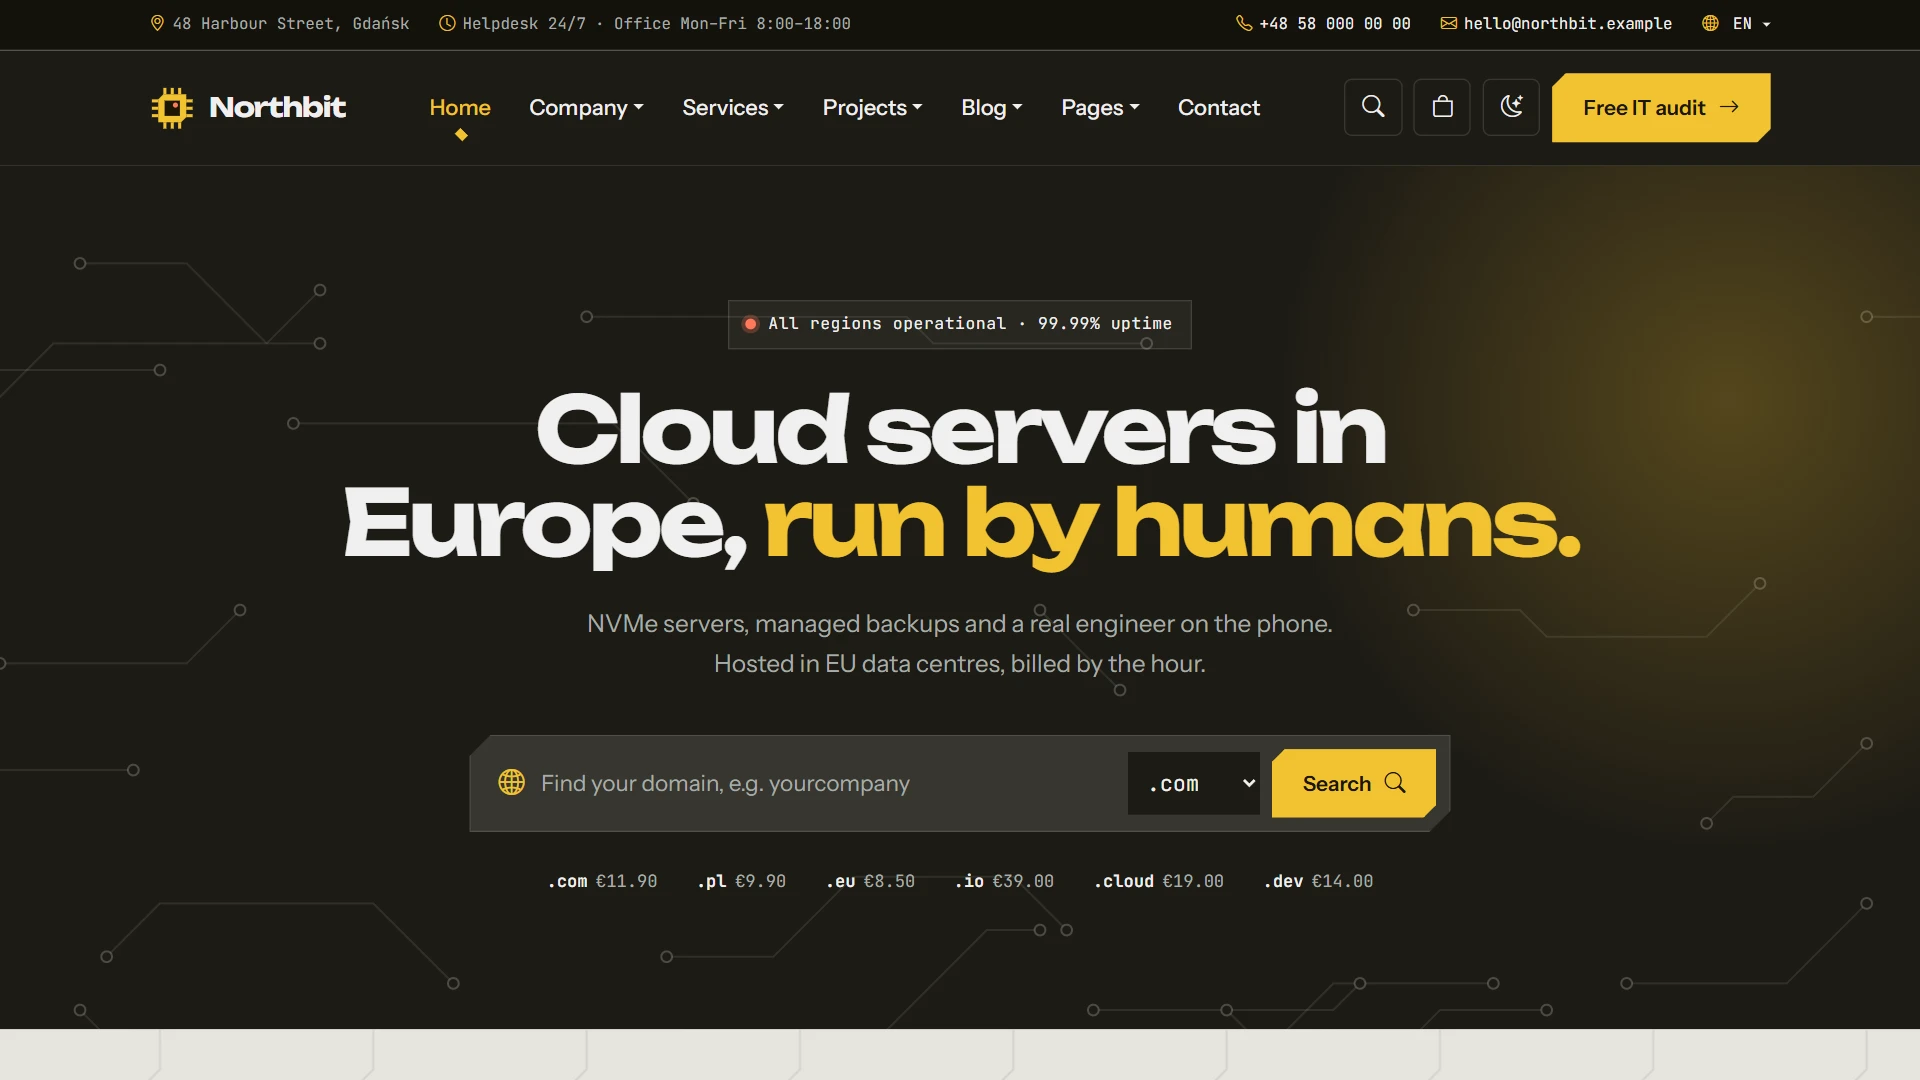Viewport: 1920px width, 1080px height.
Task: Open the site search magnifier icon
Action: (1373, 107)
